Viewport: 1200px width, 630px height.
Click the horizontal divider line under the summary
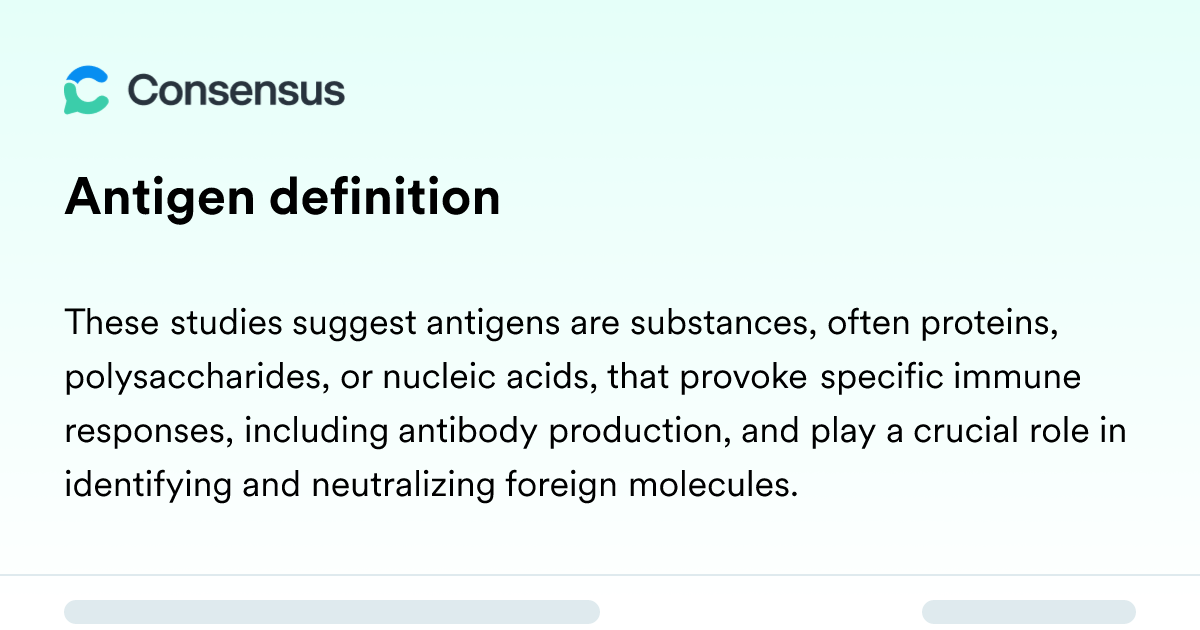tap(600, 575)
